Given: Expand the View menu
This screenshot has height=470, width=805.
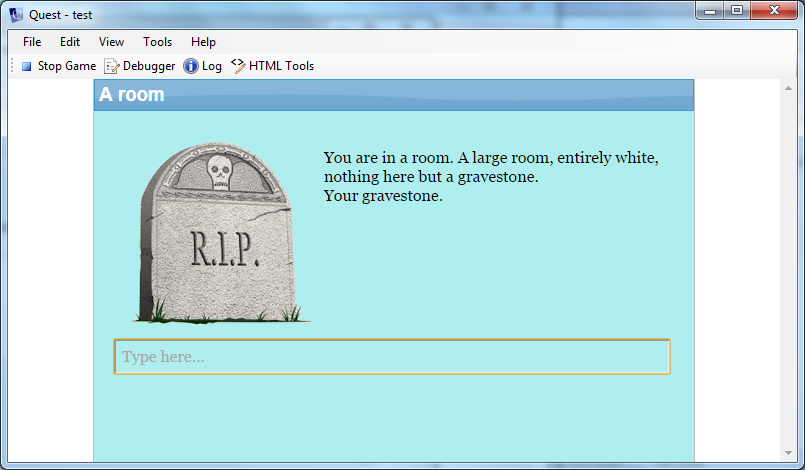Looking at the screenshot, I should pyautogui.click(x=112, y=42).
